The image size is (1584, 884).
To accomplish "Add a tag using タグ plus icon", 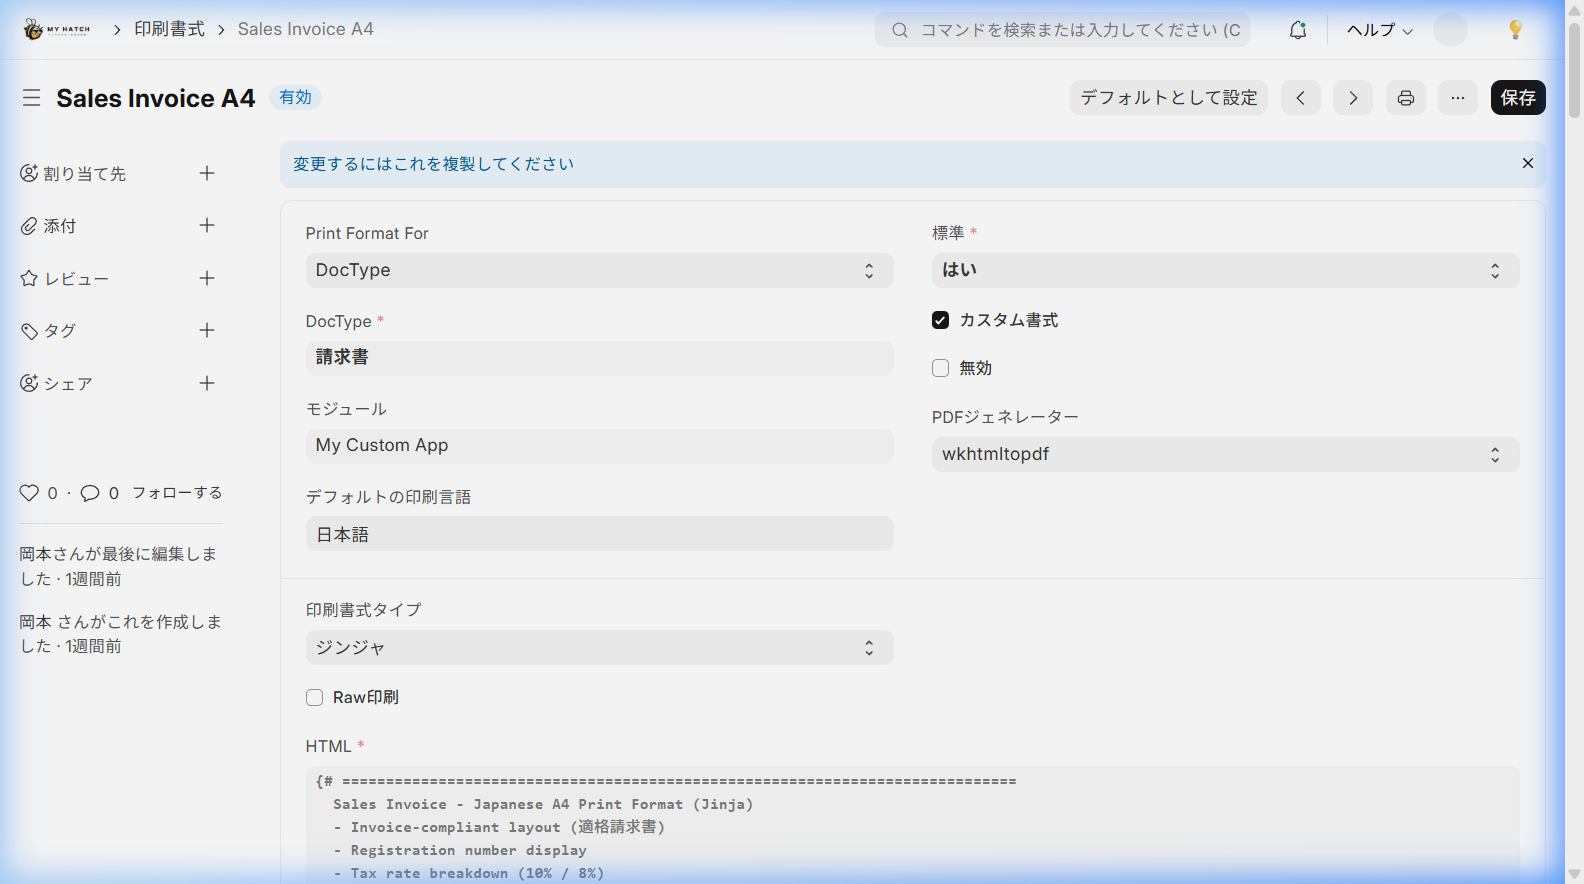I will point(207,331).
